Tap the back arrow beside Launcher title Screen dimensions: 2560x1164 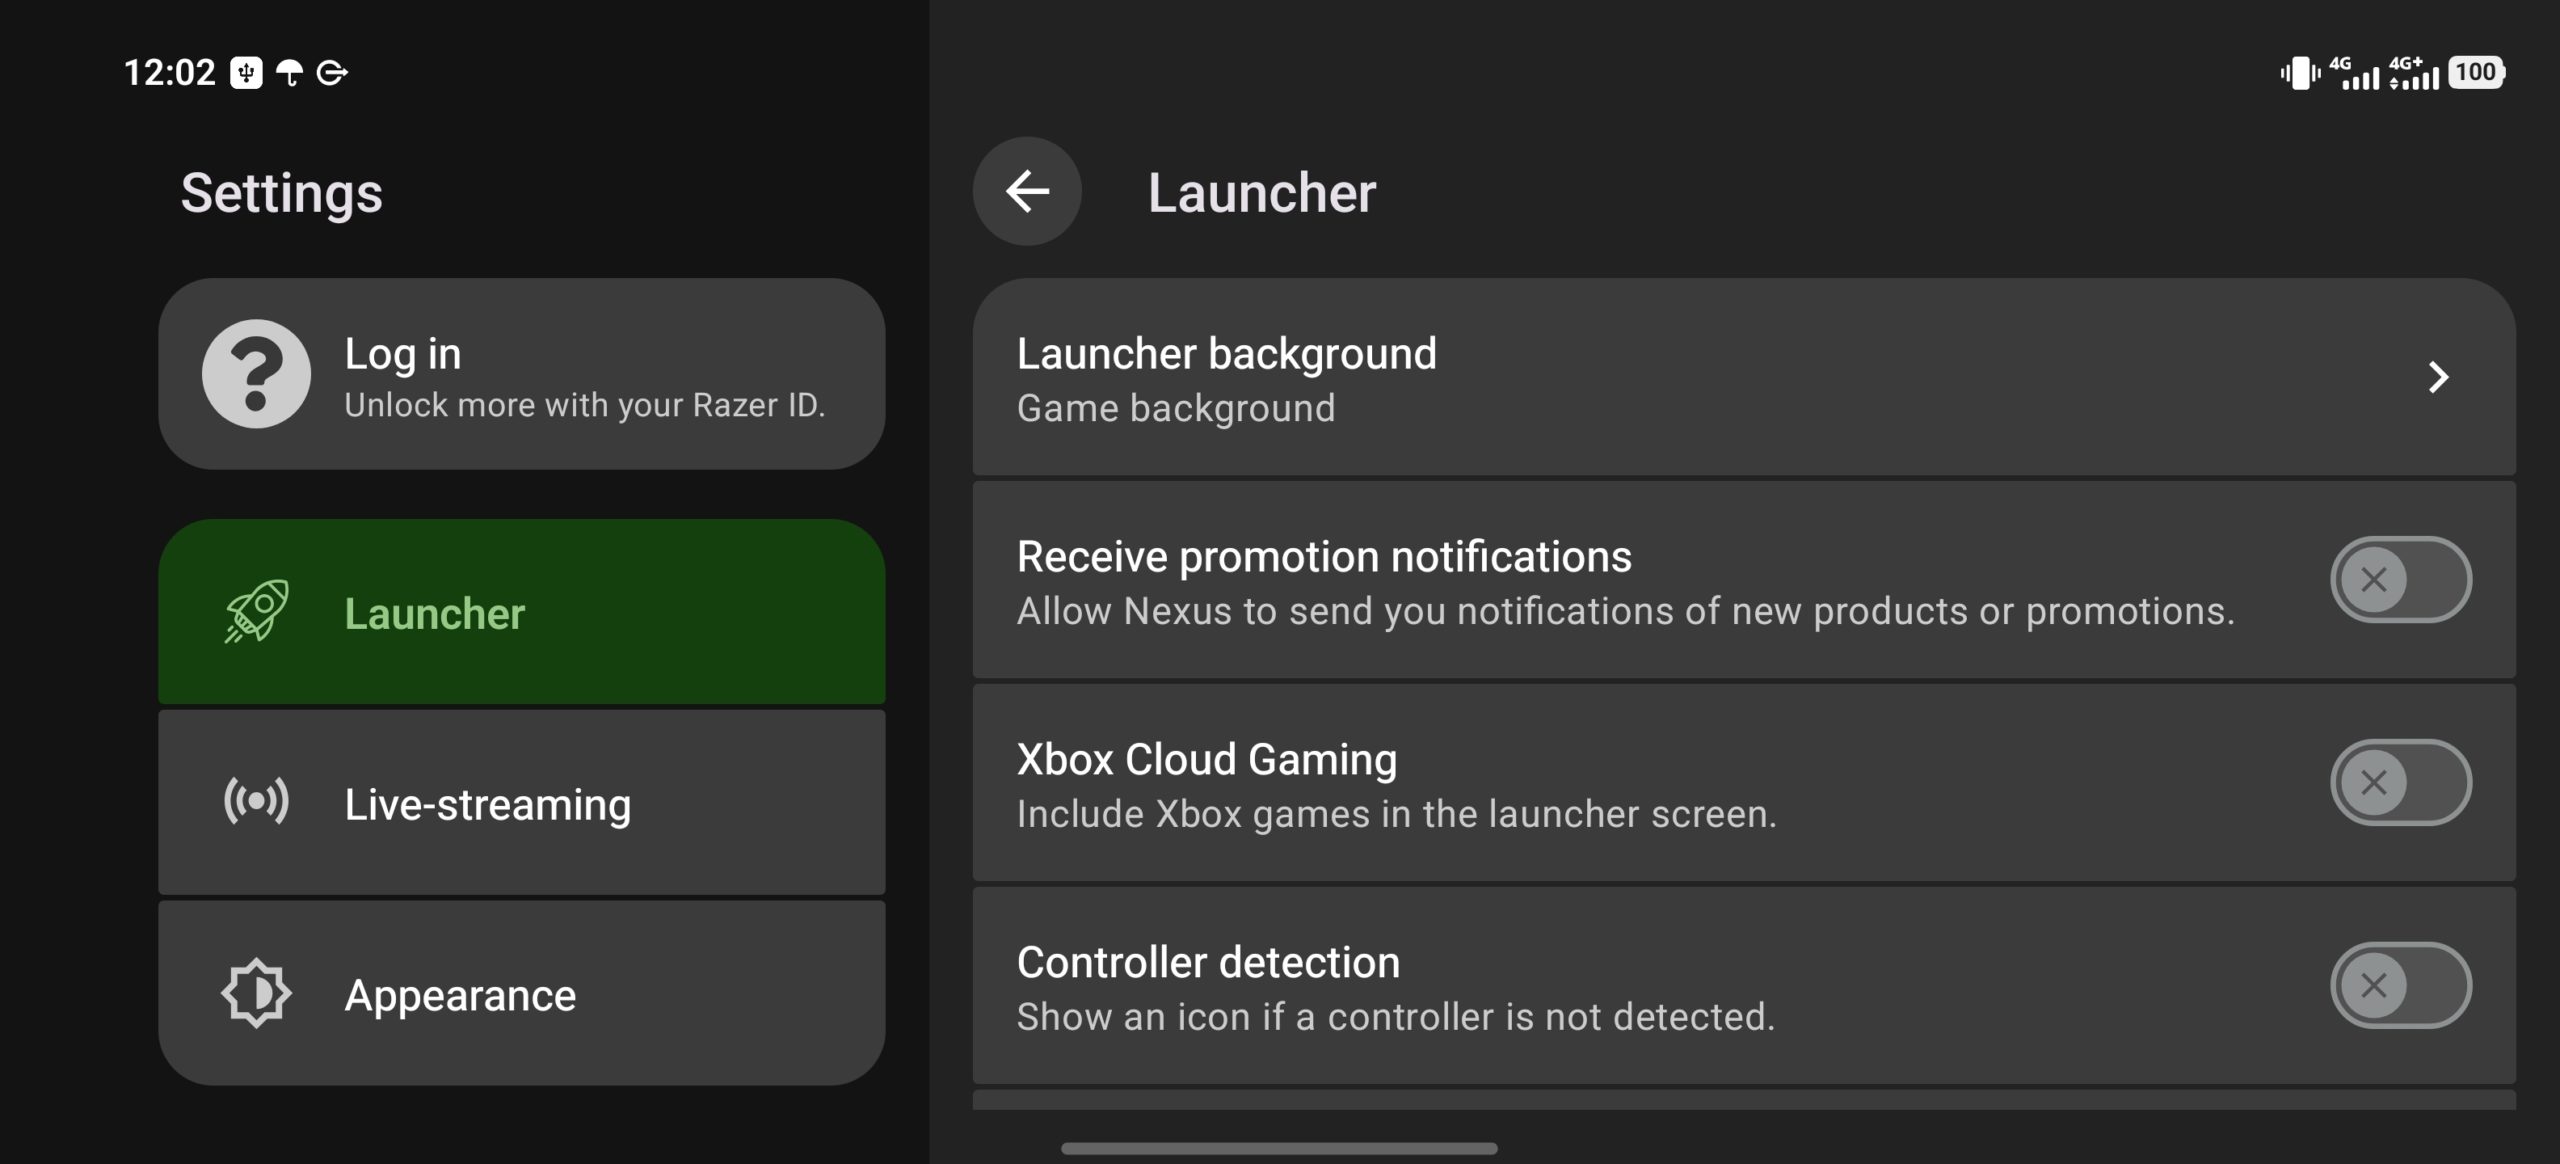pyautogui.click(x=1027, y=191)
